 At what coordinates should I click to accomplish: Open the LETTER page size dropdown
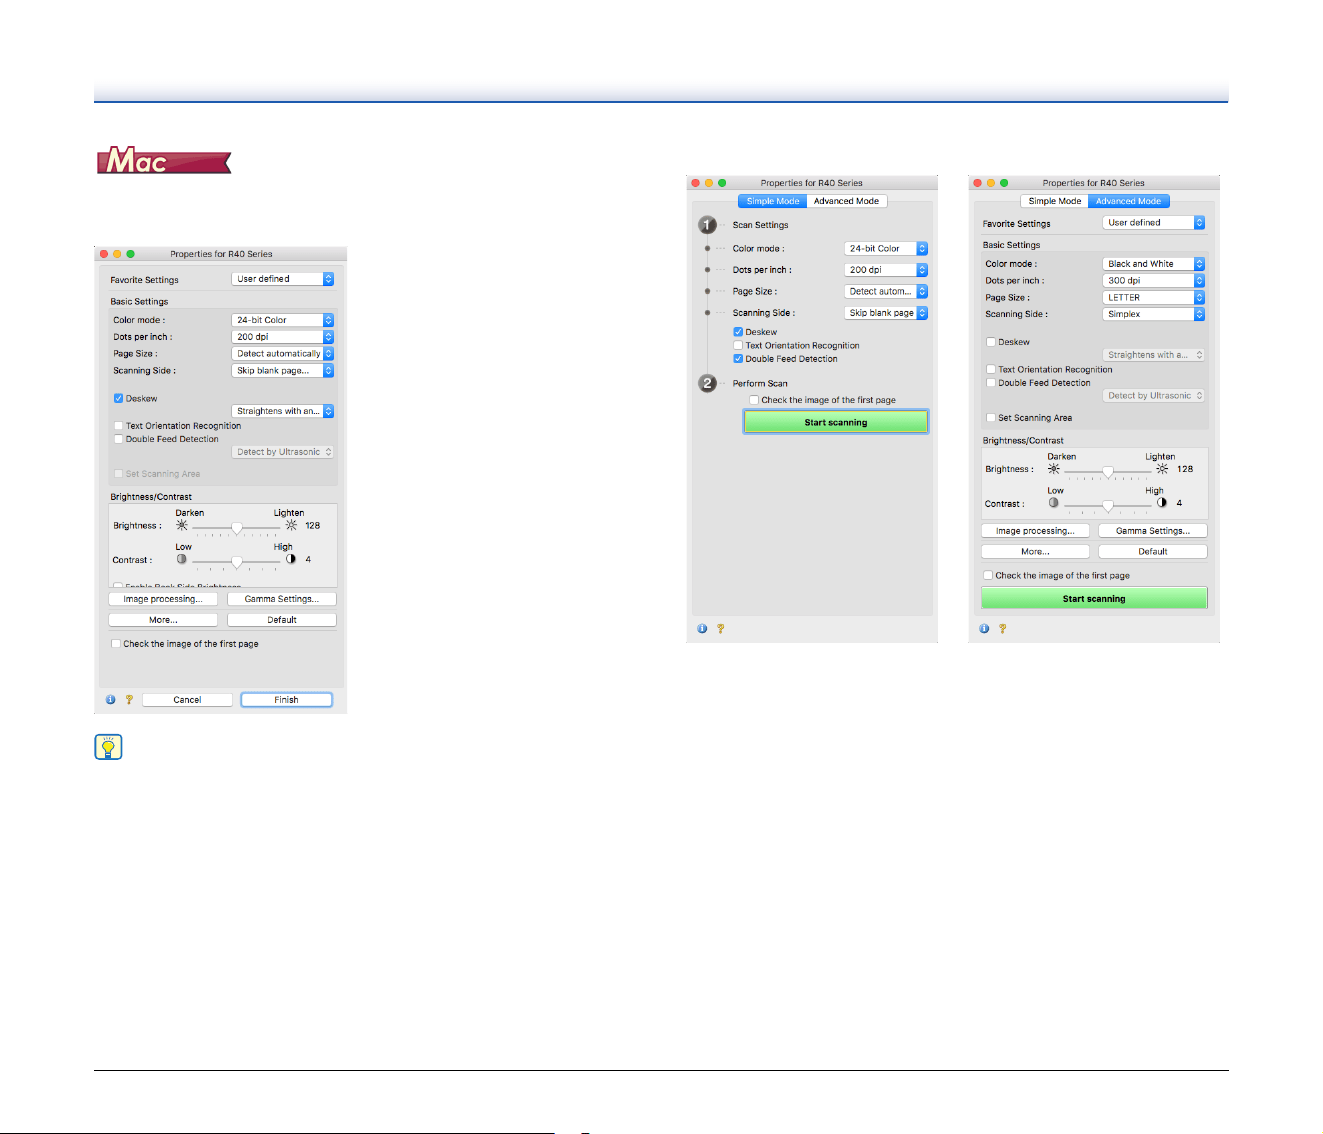tap(1154, 298)
